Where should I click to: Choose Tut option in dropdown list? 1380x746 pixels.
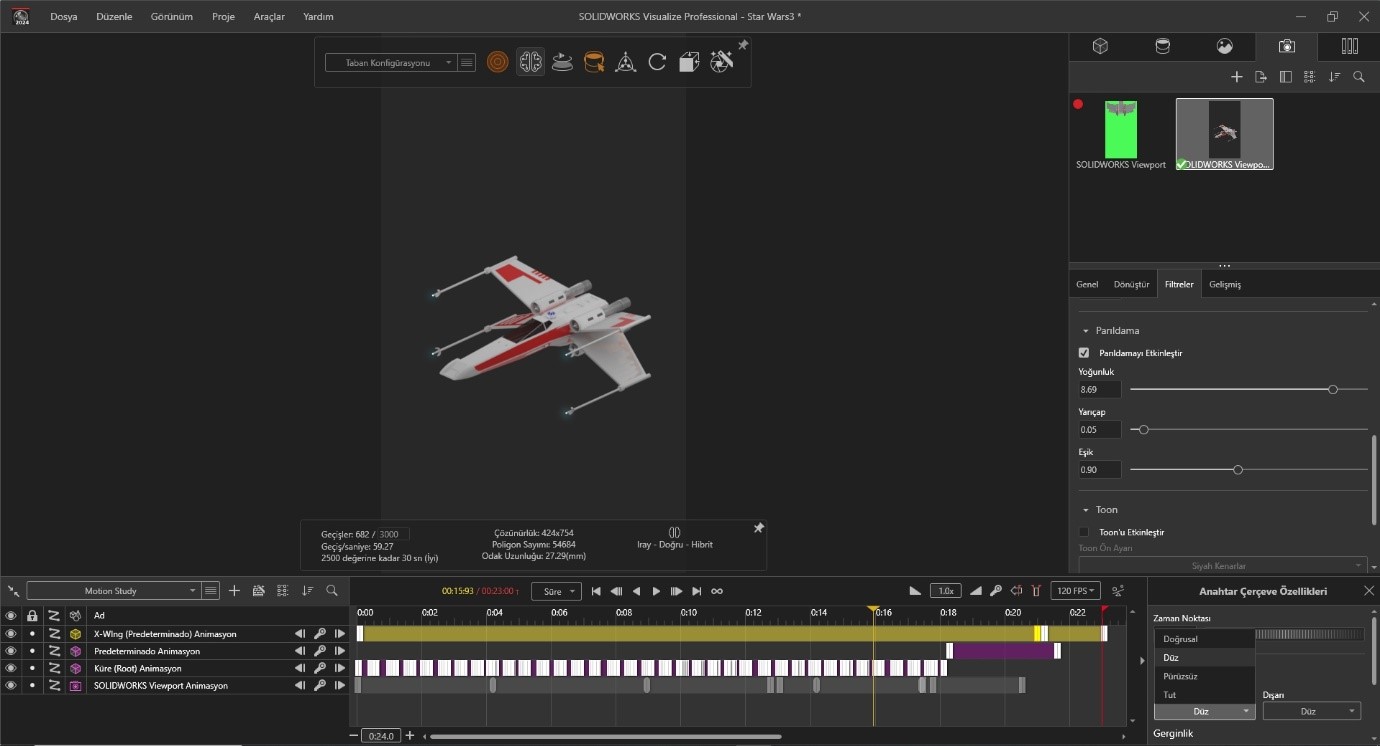pos(1204,694)
